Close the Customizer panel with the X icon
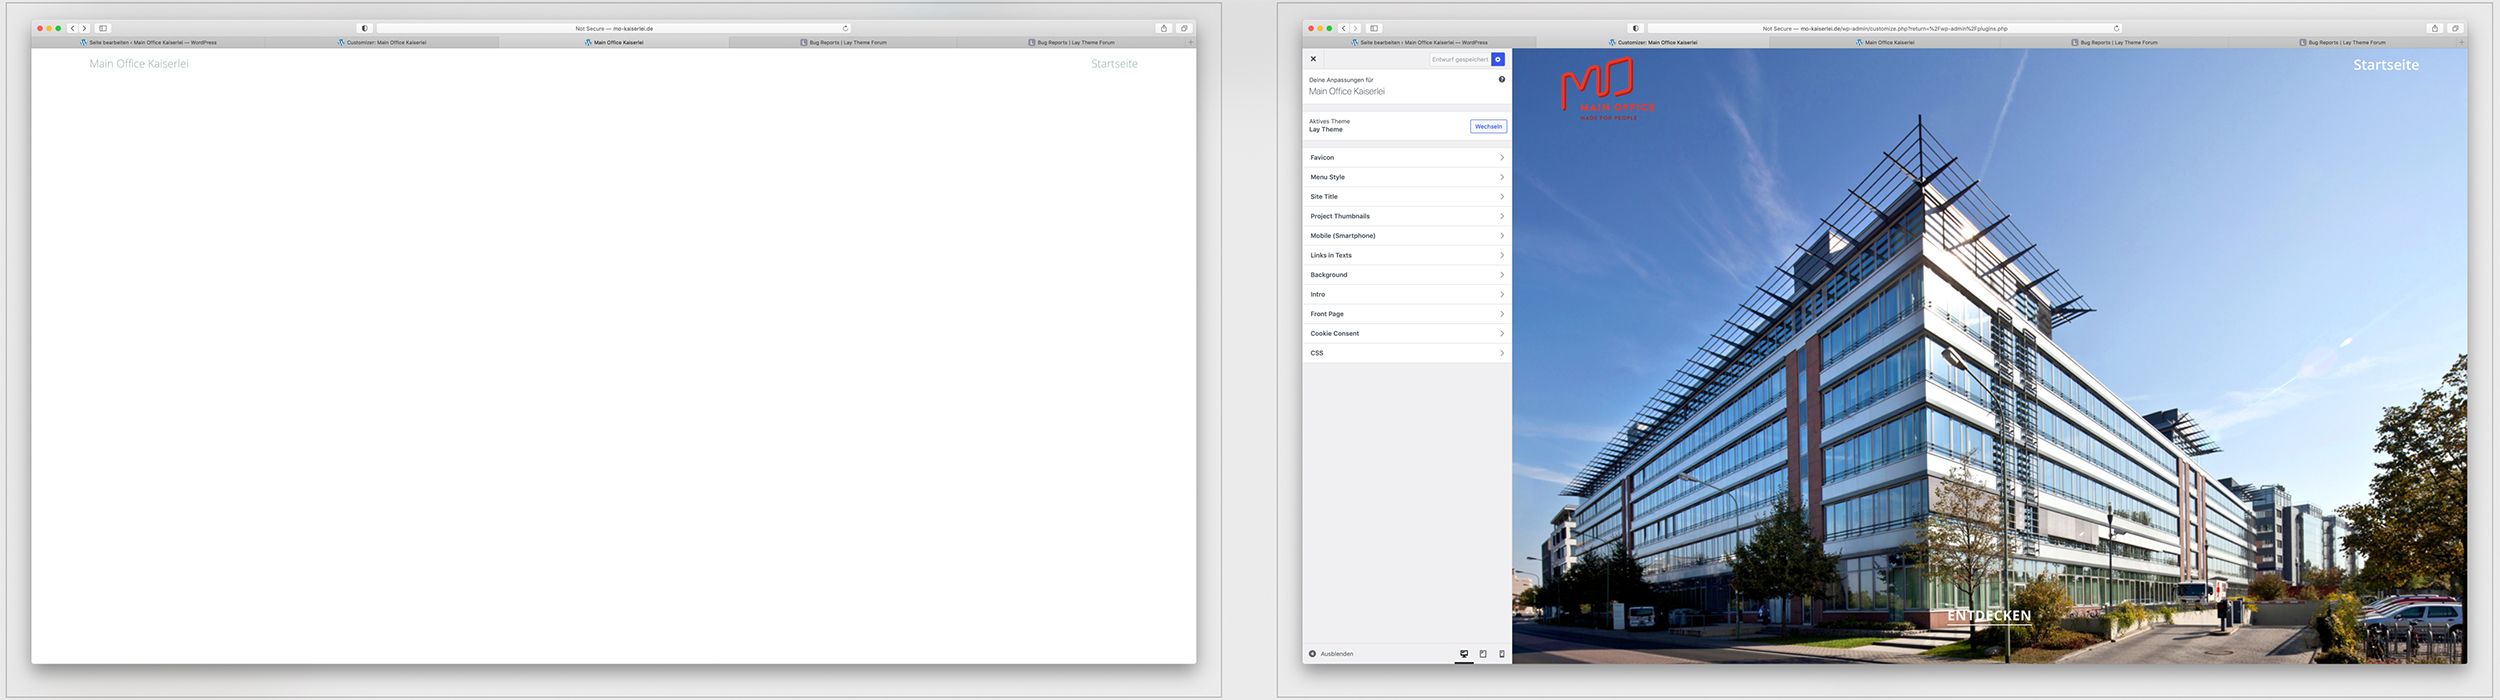Viewport: 2500px width, 700px height. (1313, 59)
